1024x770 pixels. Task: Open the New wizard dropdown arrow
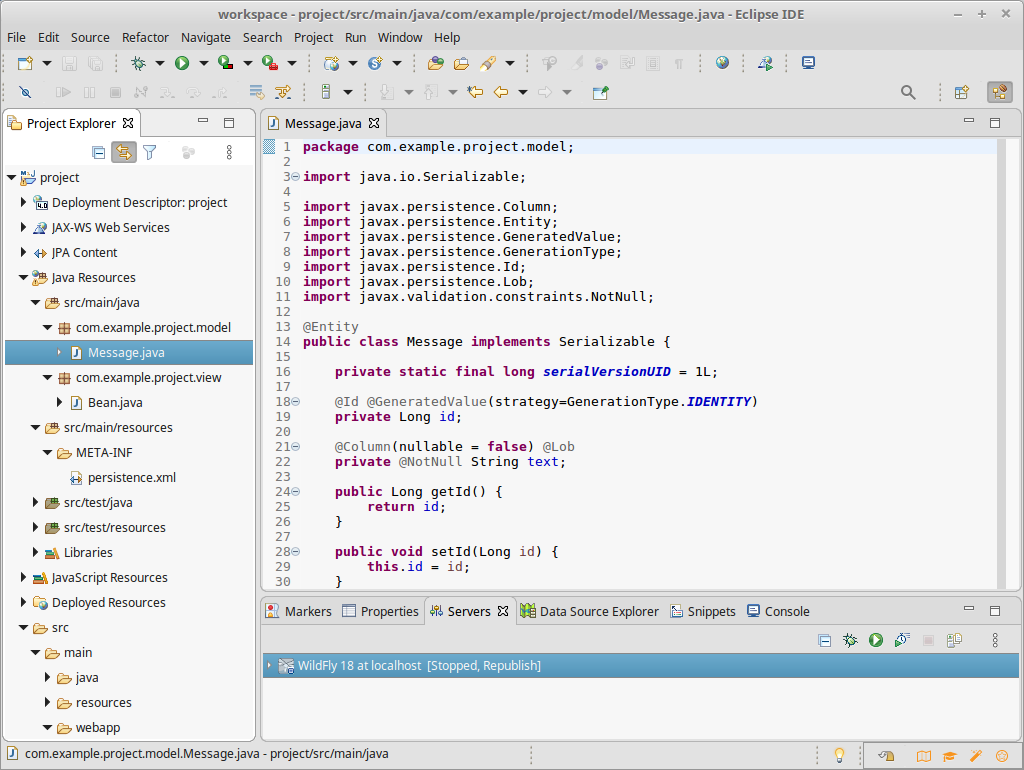click(x=44, y=62)
